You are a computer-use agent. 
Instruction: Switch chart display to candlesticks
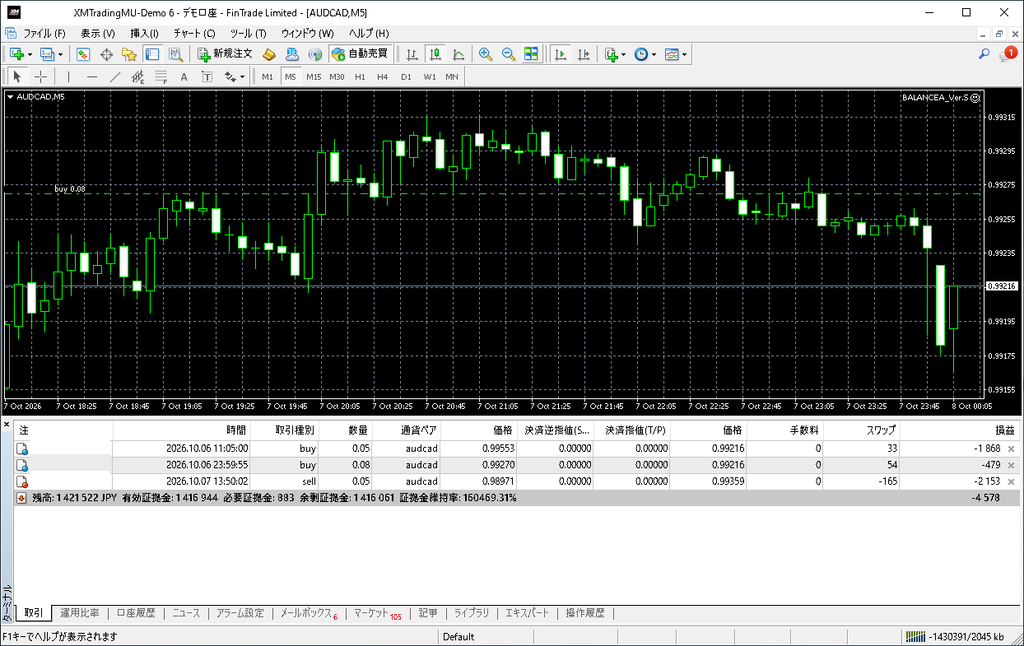click(x=435, y=54)
